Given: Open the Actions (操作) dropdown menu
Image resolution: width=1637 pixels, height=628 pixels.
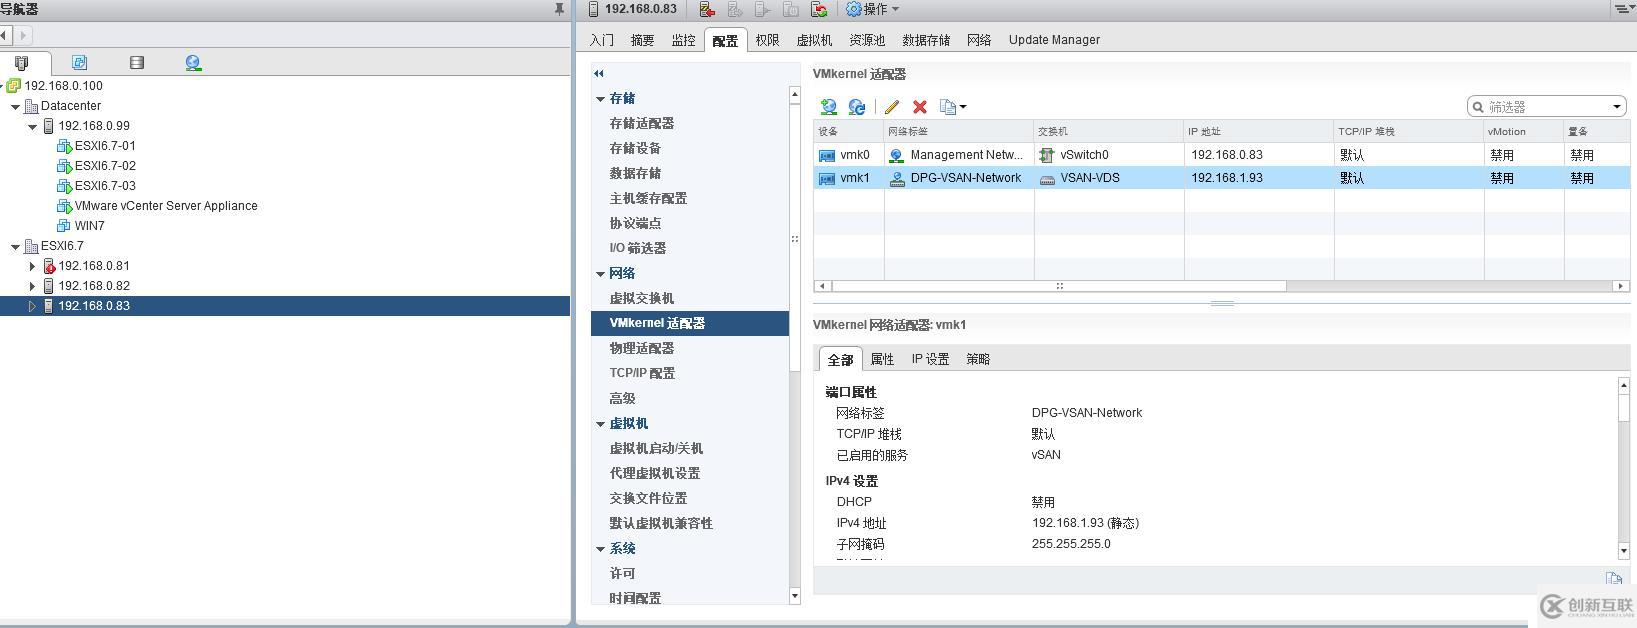Looking at the screenshot, I should [873, 9].
